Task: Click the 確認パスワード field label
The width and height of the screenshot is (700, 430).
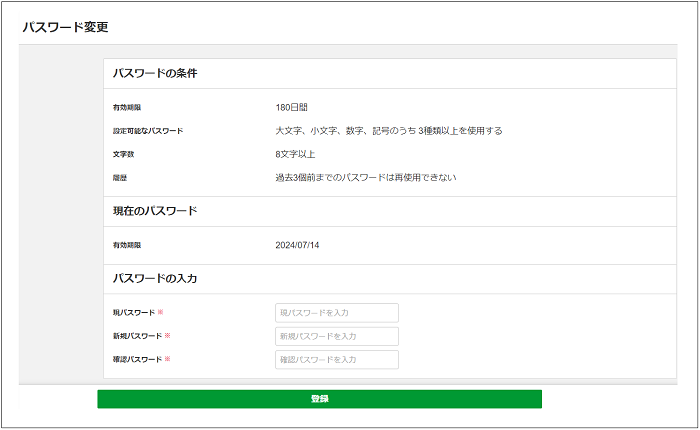Action: coord(138,359)
